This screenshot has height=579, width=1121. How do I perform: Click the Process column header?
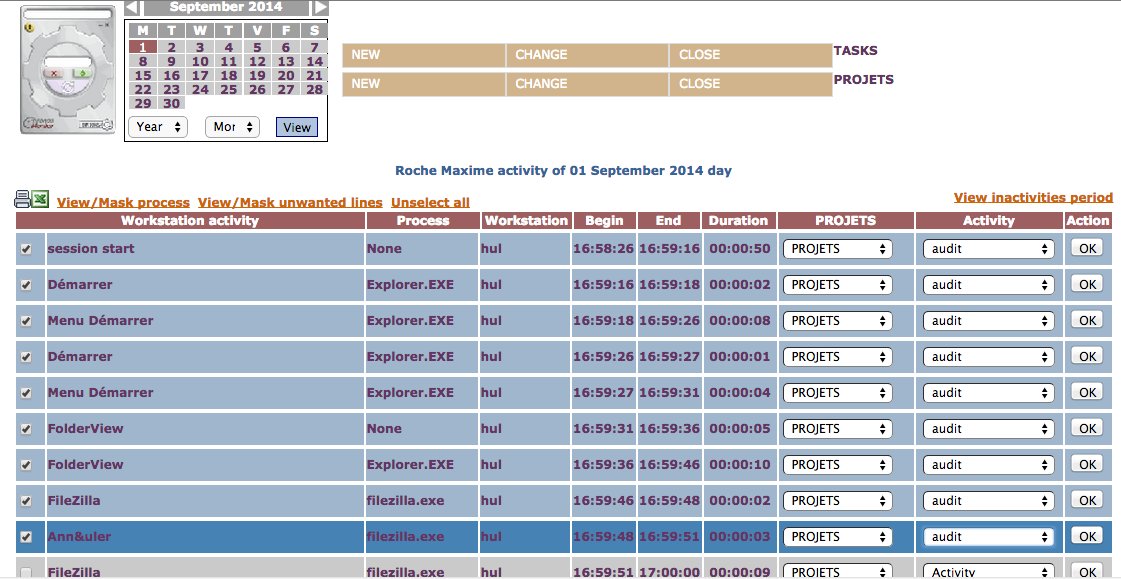click(x=423, y=221)
